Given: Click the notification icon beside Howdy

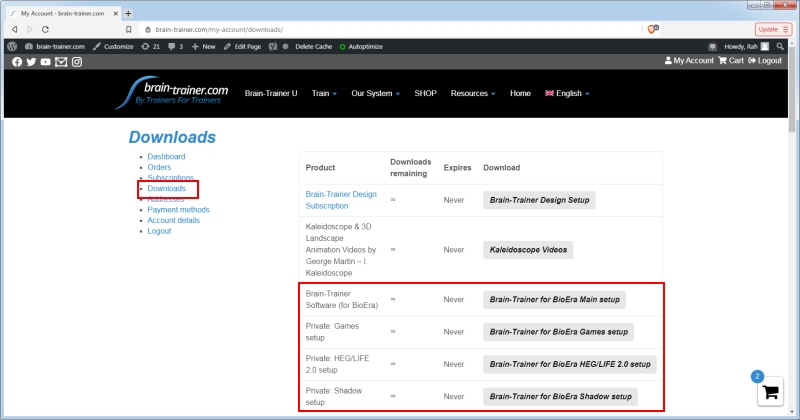Looking at the screenshot, I should [712, 46].
